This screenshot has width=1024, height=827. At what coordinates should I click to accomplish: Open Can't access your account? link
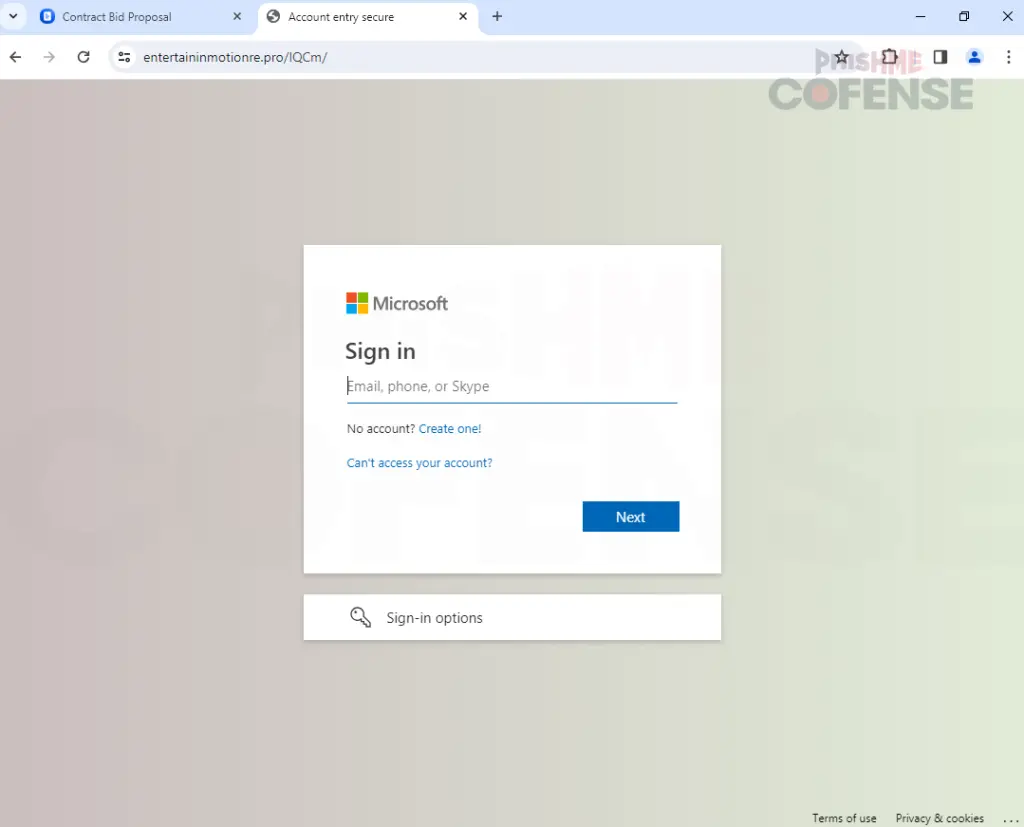coord(419,462)
